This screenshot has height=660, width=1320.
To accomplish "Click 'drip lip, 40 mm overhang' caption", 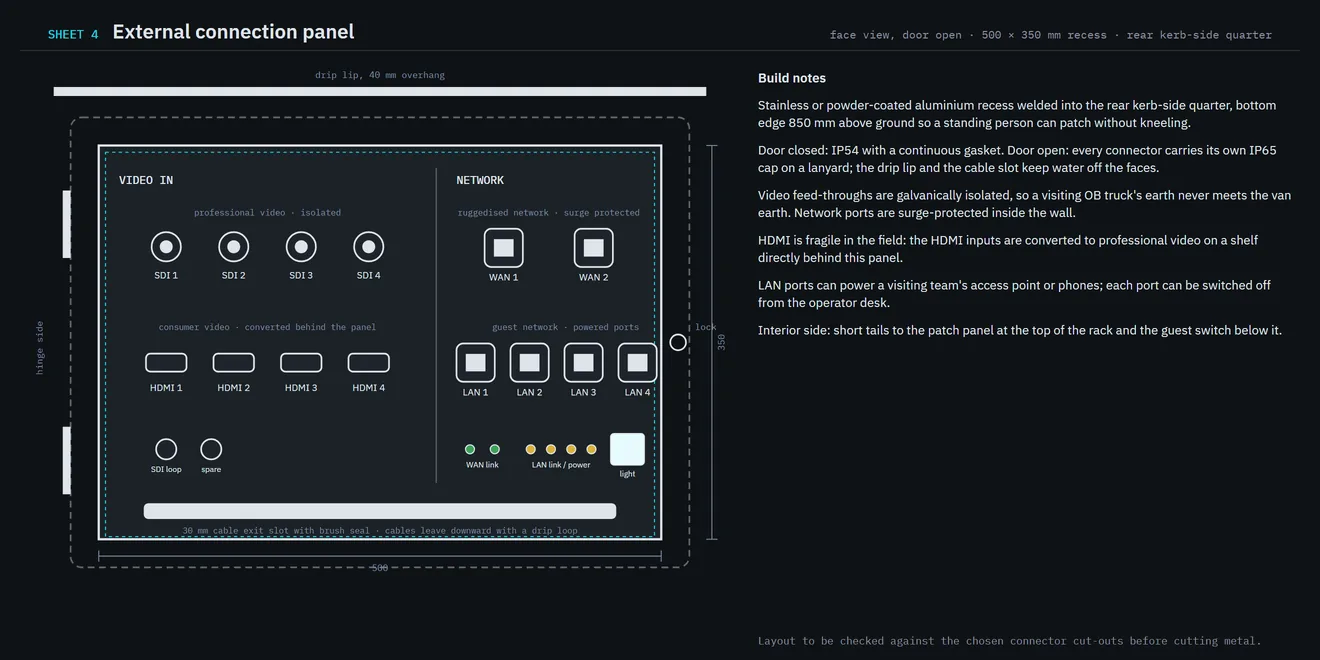I will (380, 75).
